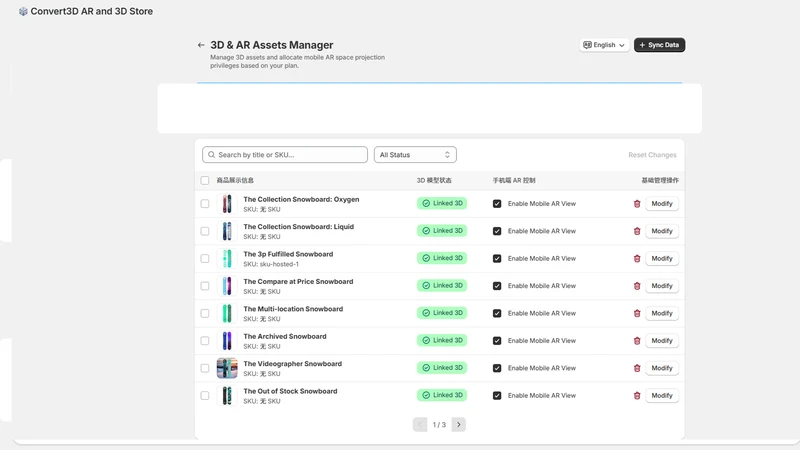Click Reset Changes link
Screen dimensions: 800x450
tap(652, 155)
